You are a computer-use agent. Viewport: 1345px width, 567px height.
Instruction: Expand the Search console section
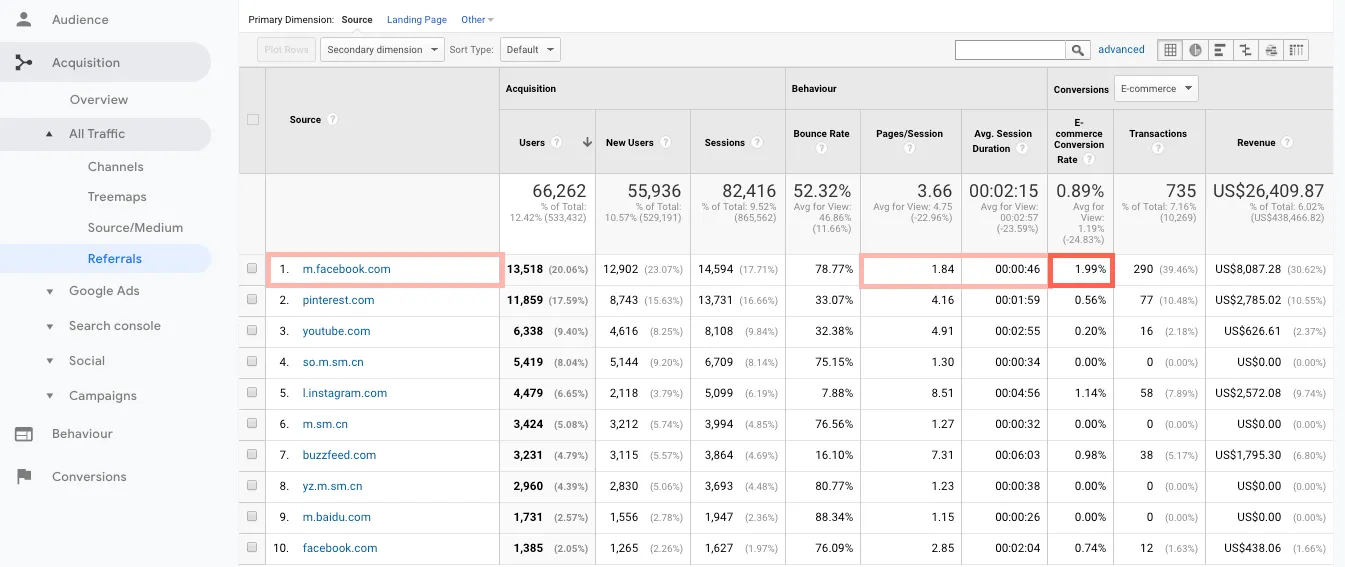pyautogui.click(x=49, y=326)
